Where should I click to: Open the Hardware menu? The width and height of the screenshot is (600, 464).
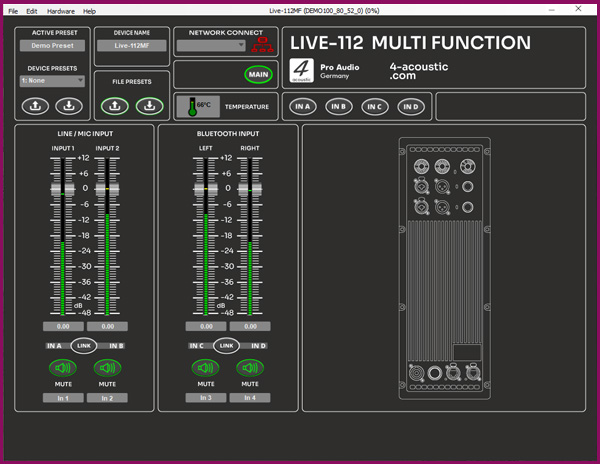point(61,10)
